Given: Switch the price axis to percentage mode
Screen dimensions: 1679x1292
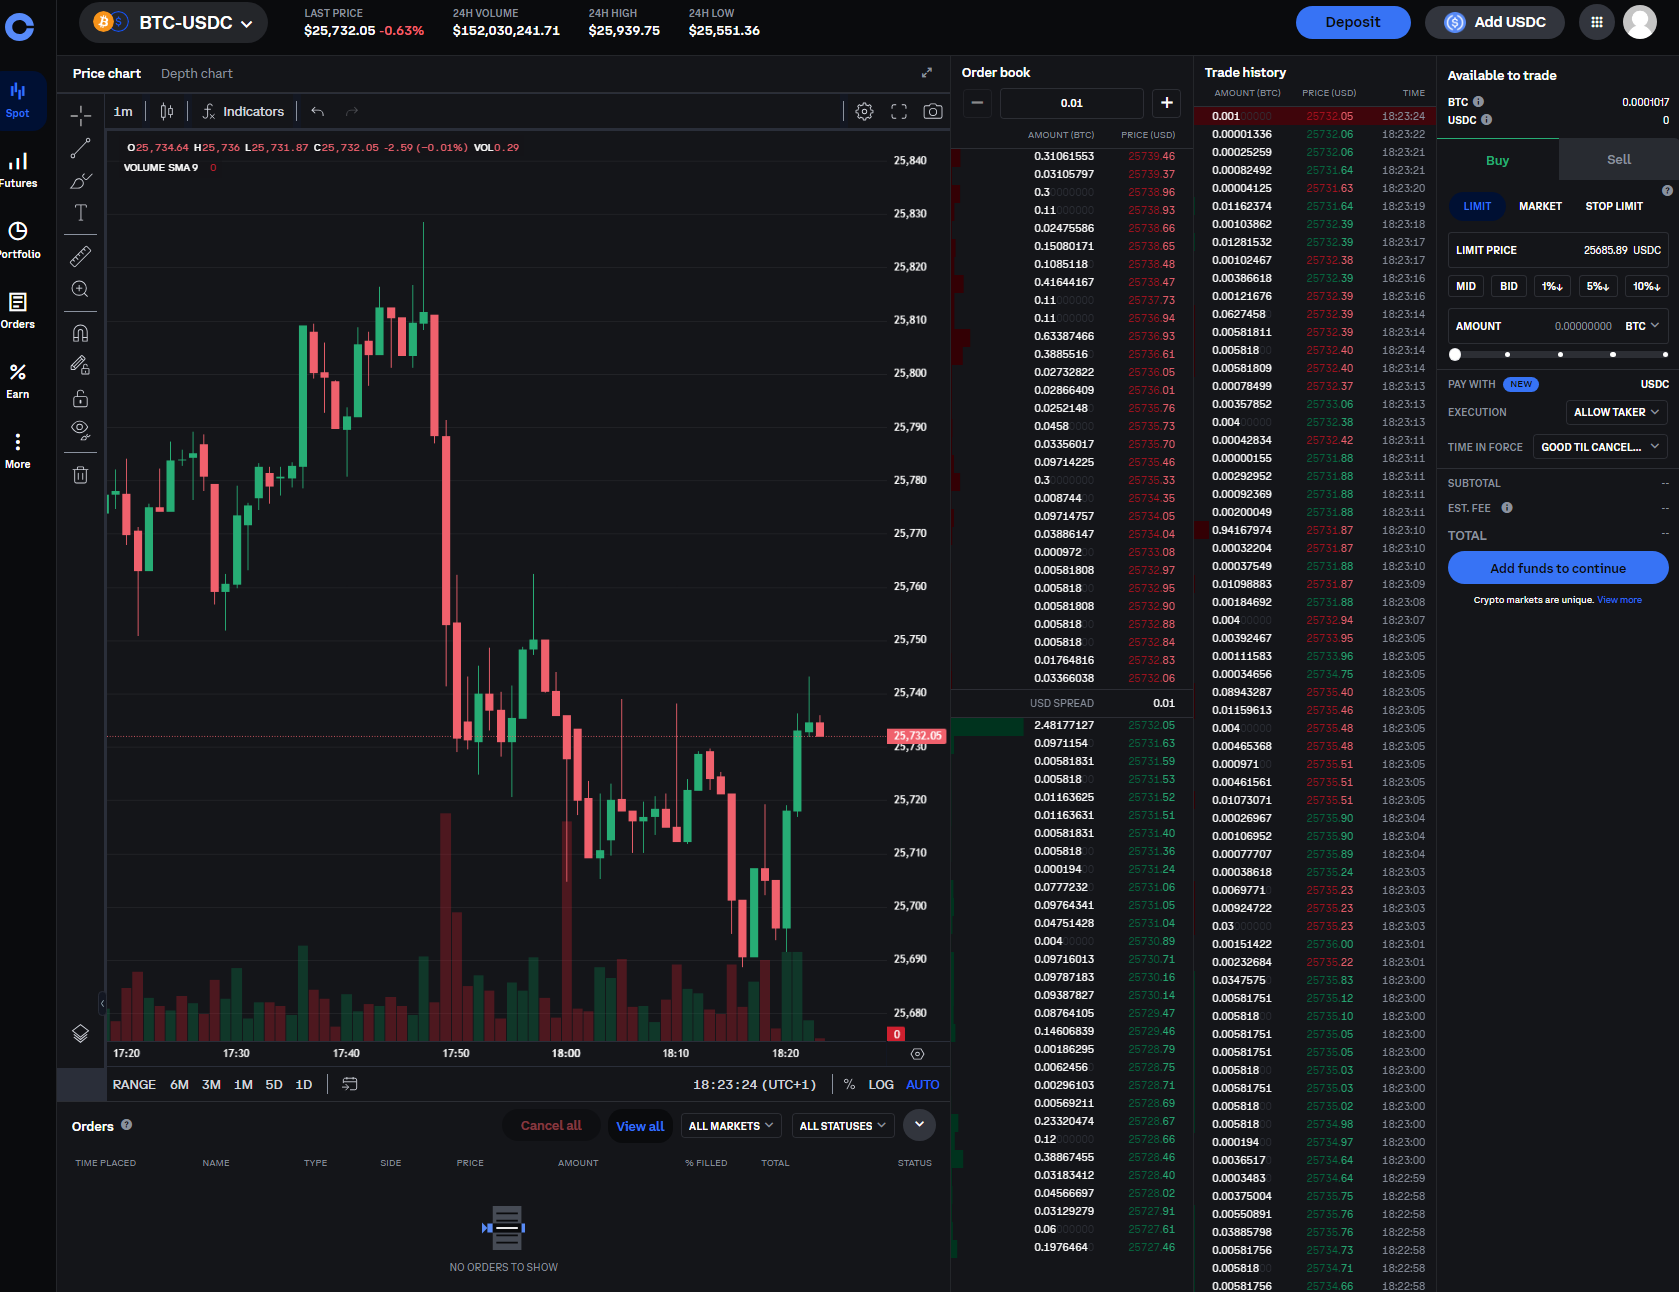Looking at the screenshot, I should tap(849, 1084).
